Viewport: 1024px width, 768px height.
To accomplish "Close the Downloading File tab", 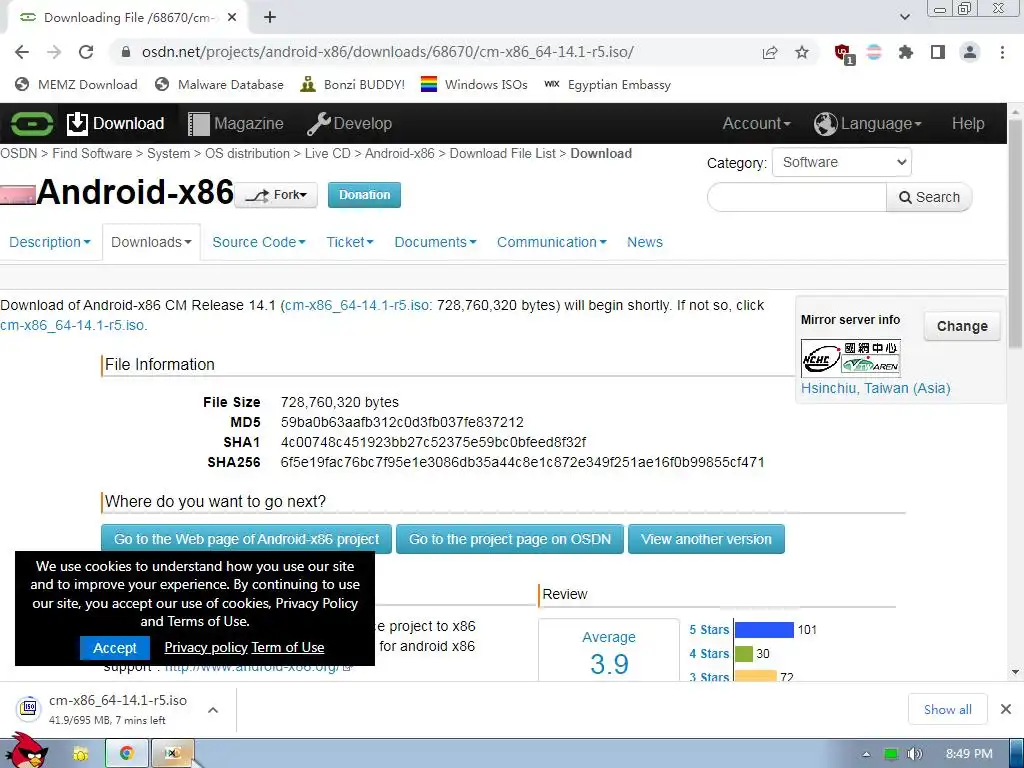I will pyautogui.click(x=232, y=18).
